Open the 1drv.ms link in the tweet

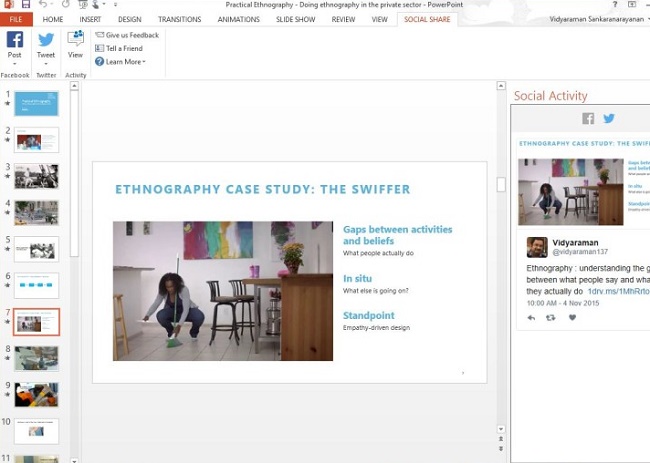(618, 291)
